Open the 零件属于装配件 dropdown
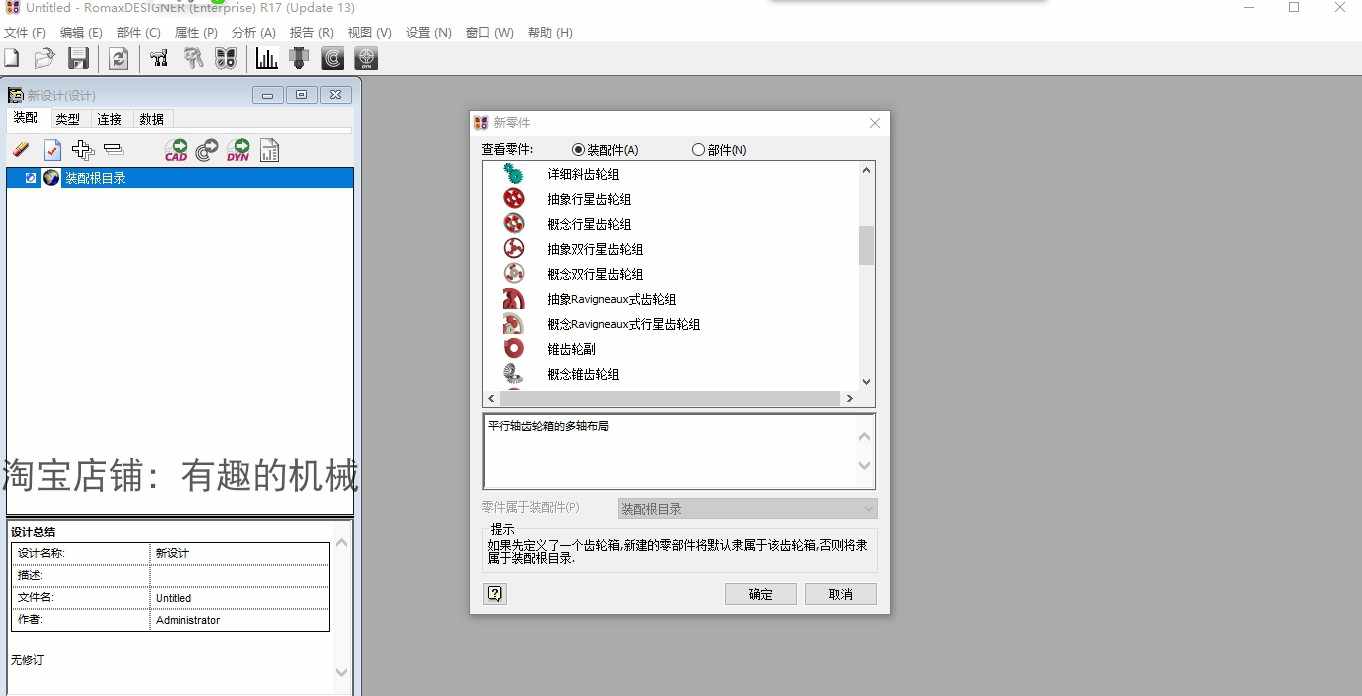The width and height of the screenshot is (1362, 696). [x=747, y=509]
